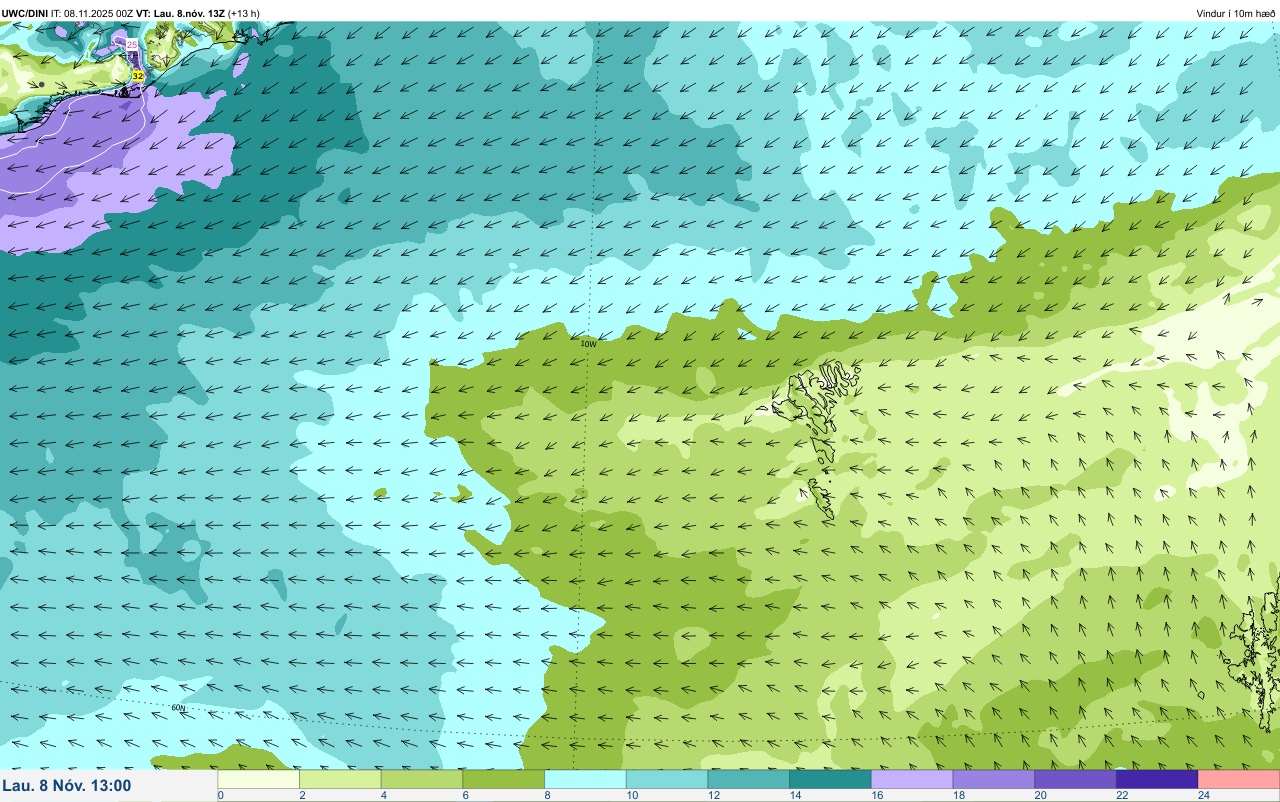
Task: Click the light teal 10–12 legend swatch
Action: click(x=667, y=779)
